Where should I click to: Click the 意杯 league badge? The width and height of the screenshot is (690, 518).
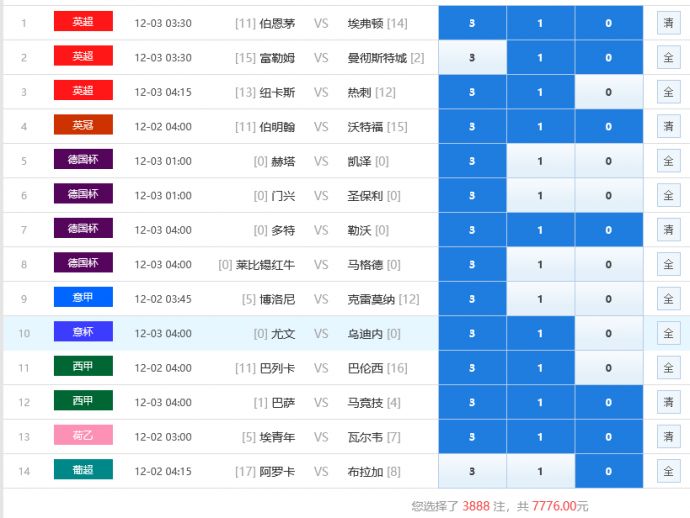tap(83, 332)
